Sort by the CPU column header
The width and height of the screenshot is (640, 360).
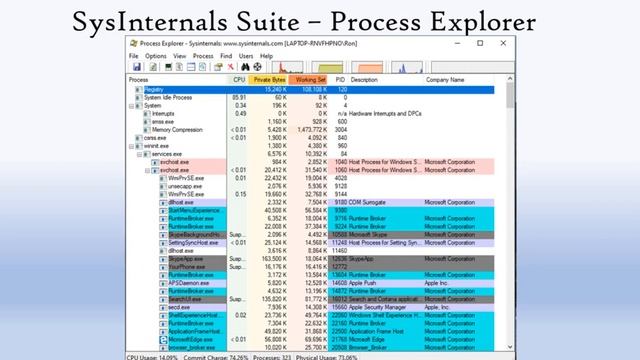(x=237, y=80)
